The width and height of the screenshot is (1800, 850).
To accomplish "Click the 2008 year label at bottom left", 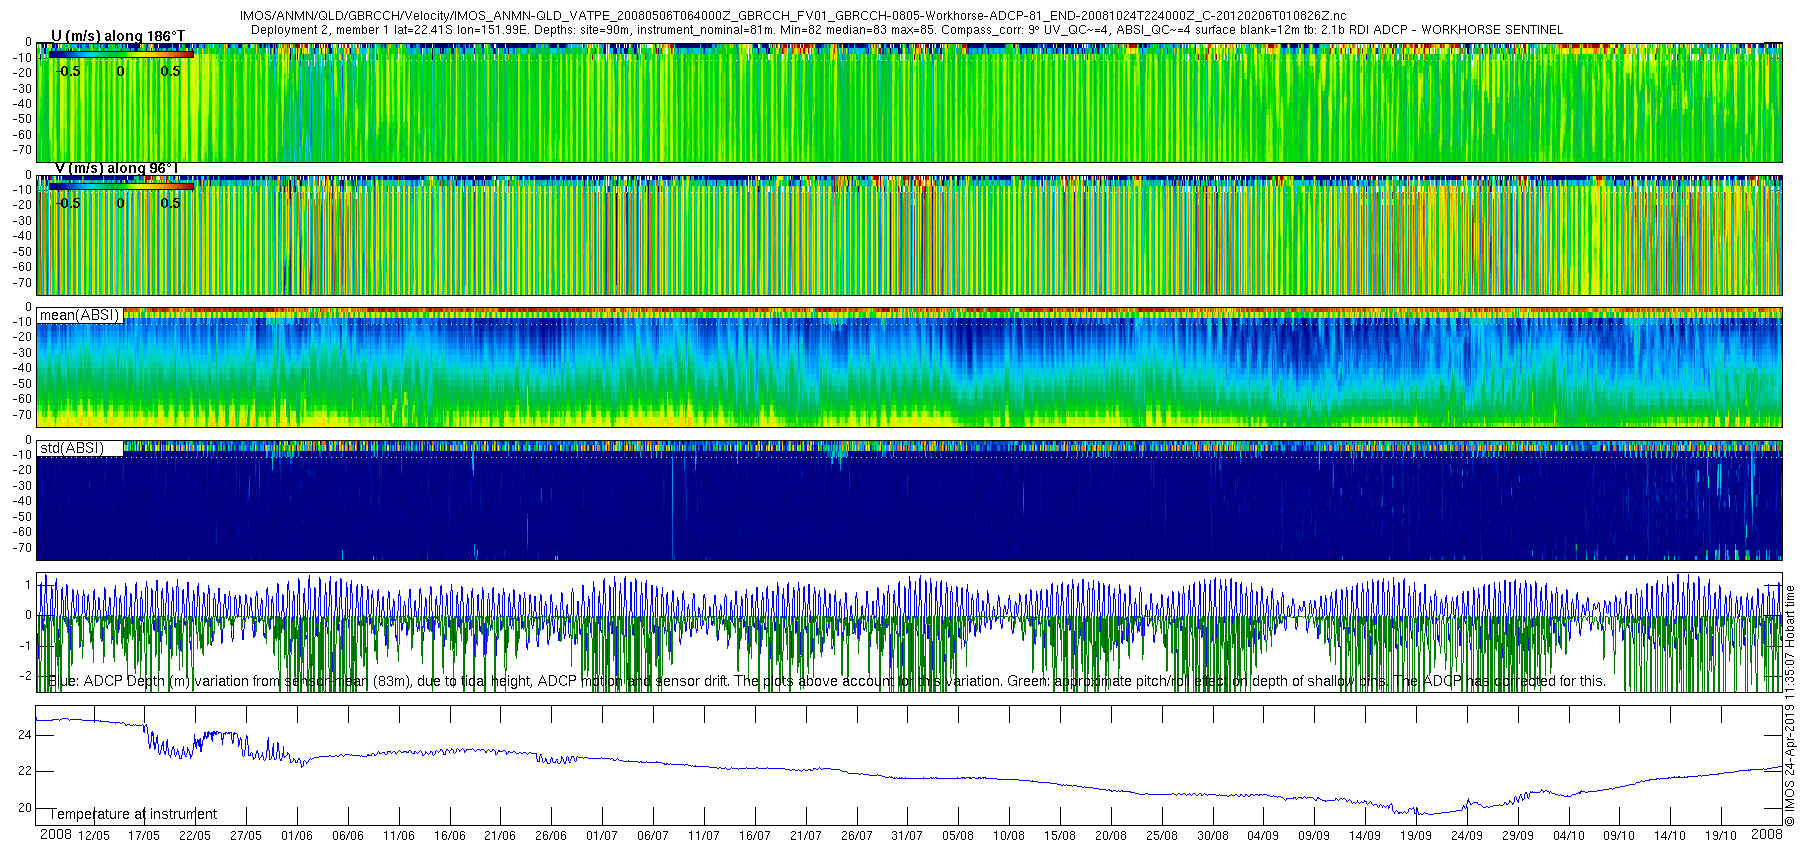I will (x=56, y=835).
